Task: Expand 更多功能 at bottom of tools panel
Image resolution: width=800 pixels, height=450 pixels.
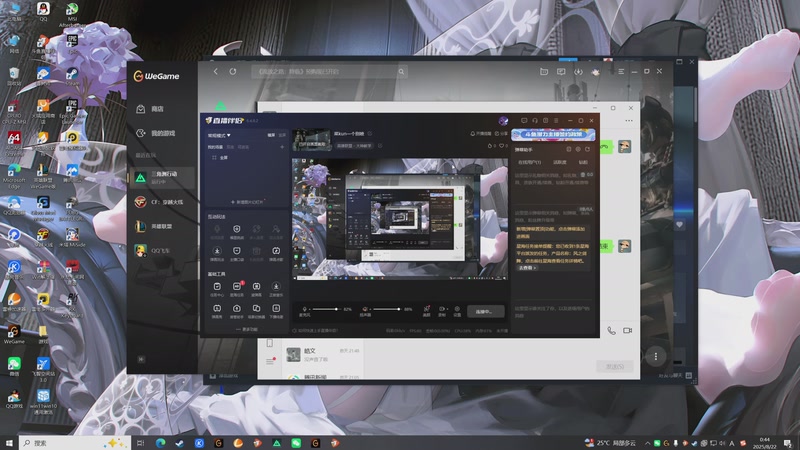Action: point(247,330)
